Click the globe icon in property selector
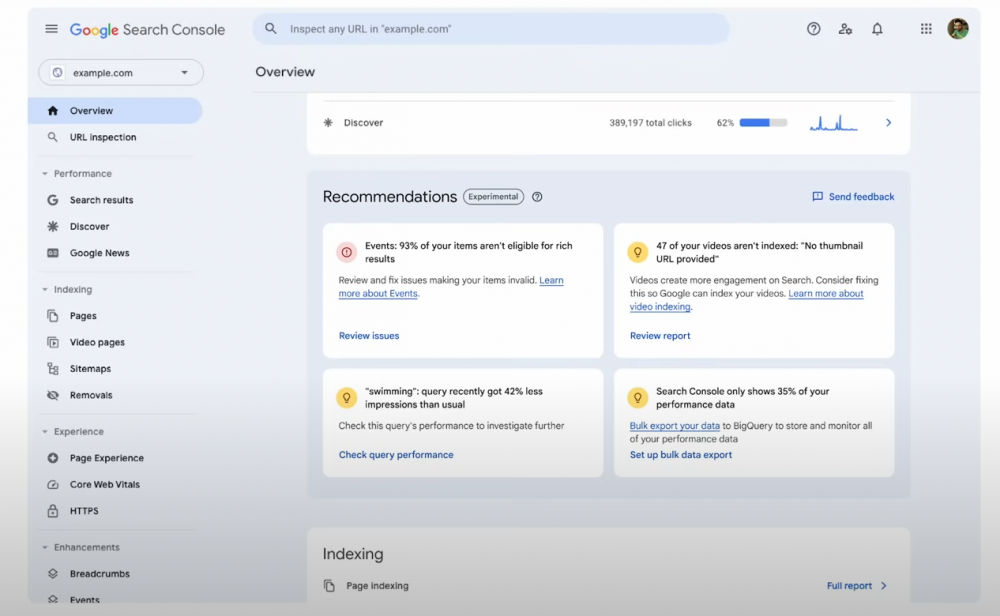Screen dimensions: 1000x616 [x=57, y=73]
